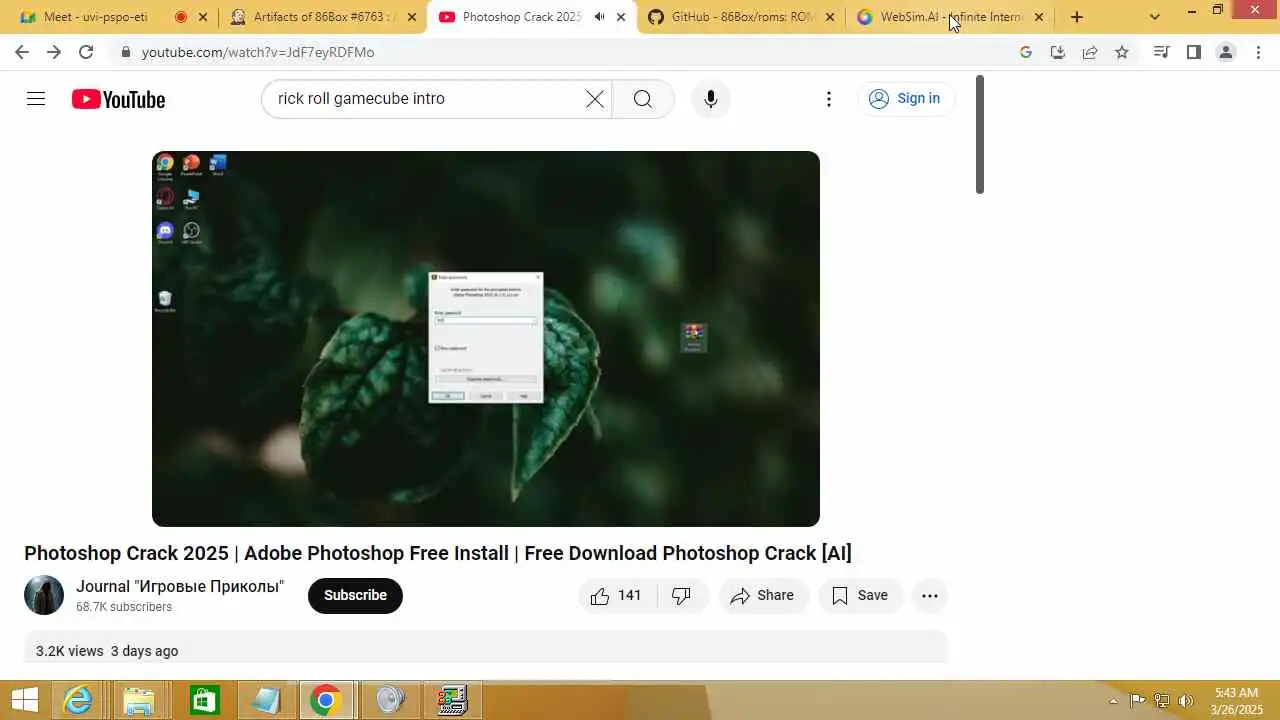The width and height of the screenshot is (1280, 720).
Task: Subscribe to the channel
Action: (355, 595)
